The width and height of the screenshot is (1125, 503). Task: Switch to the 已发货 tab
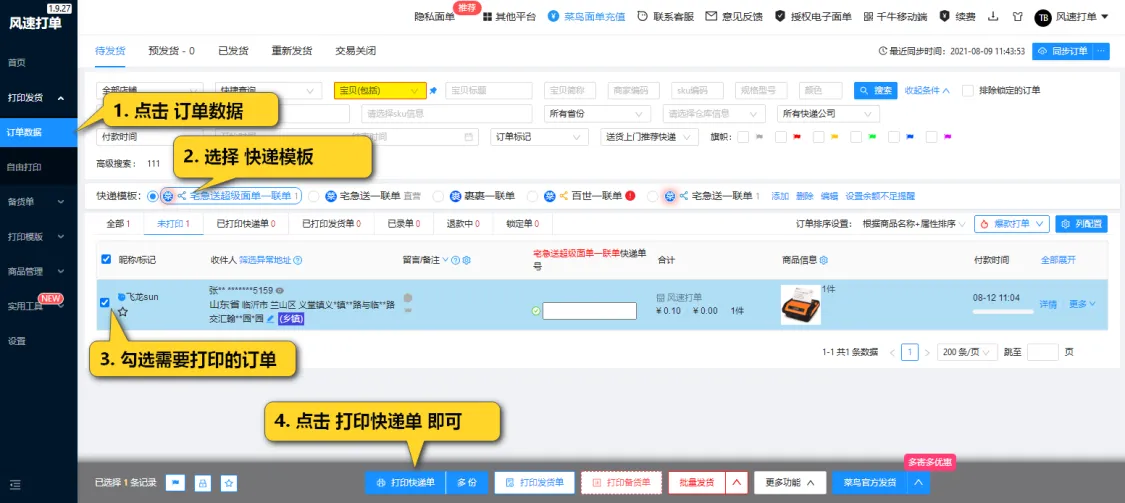(233, 51)
